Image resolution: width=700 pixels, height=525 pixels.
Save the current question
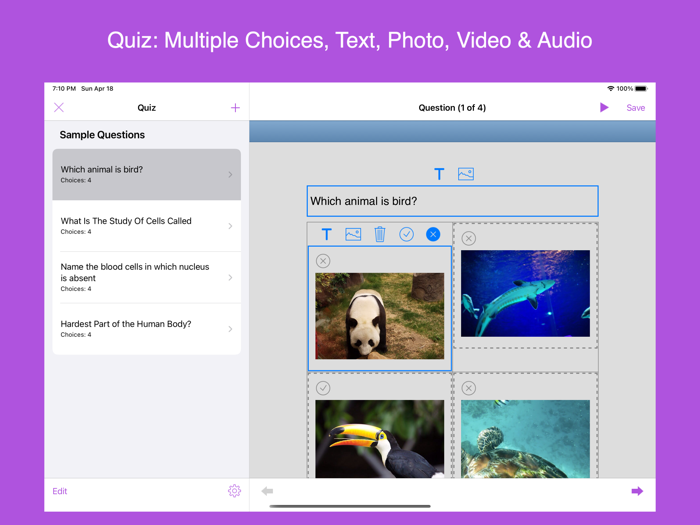coord(635,108)
